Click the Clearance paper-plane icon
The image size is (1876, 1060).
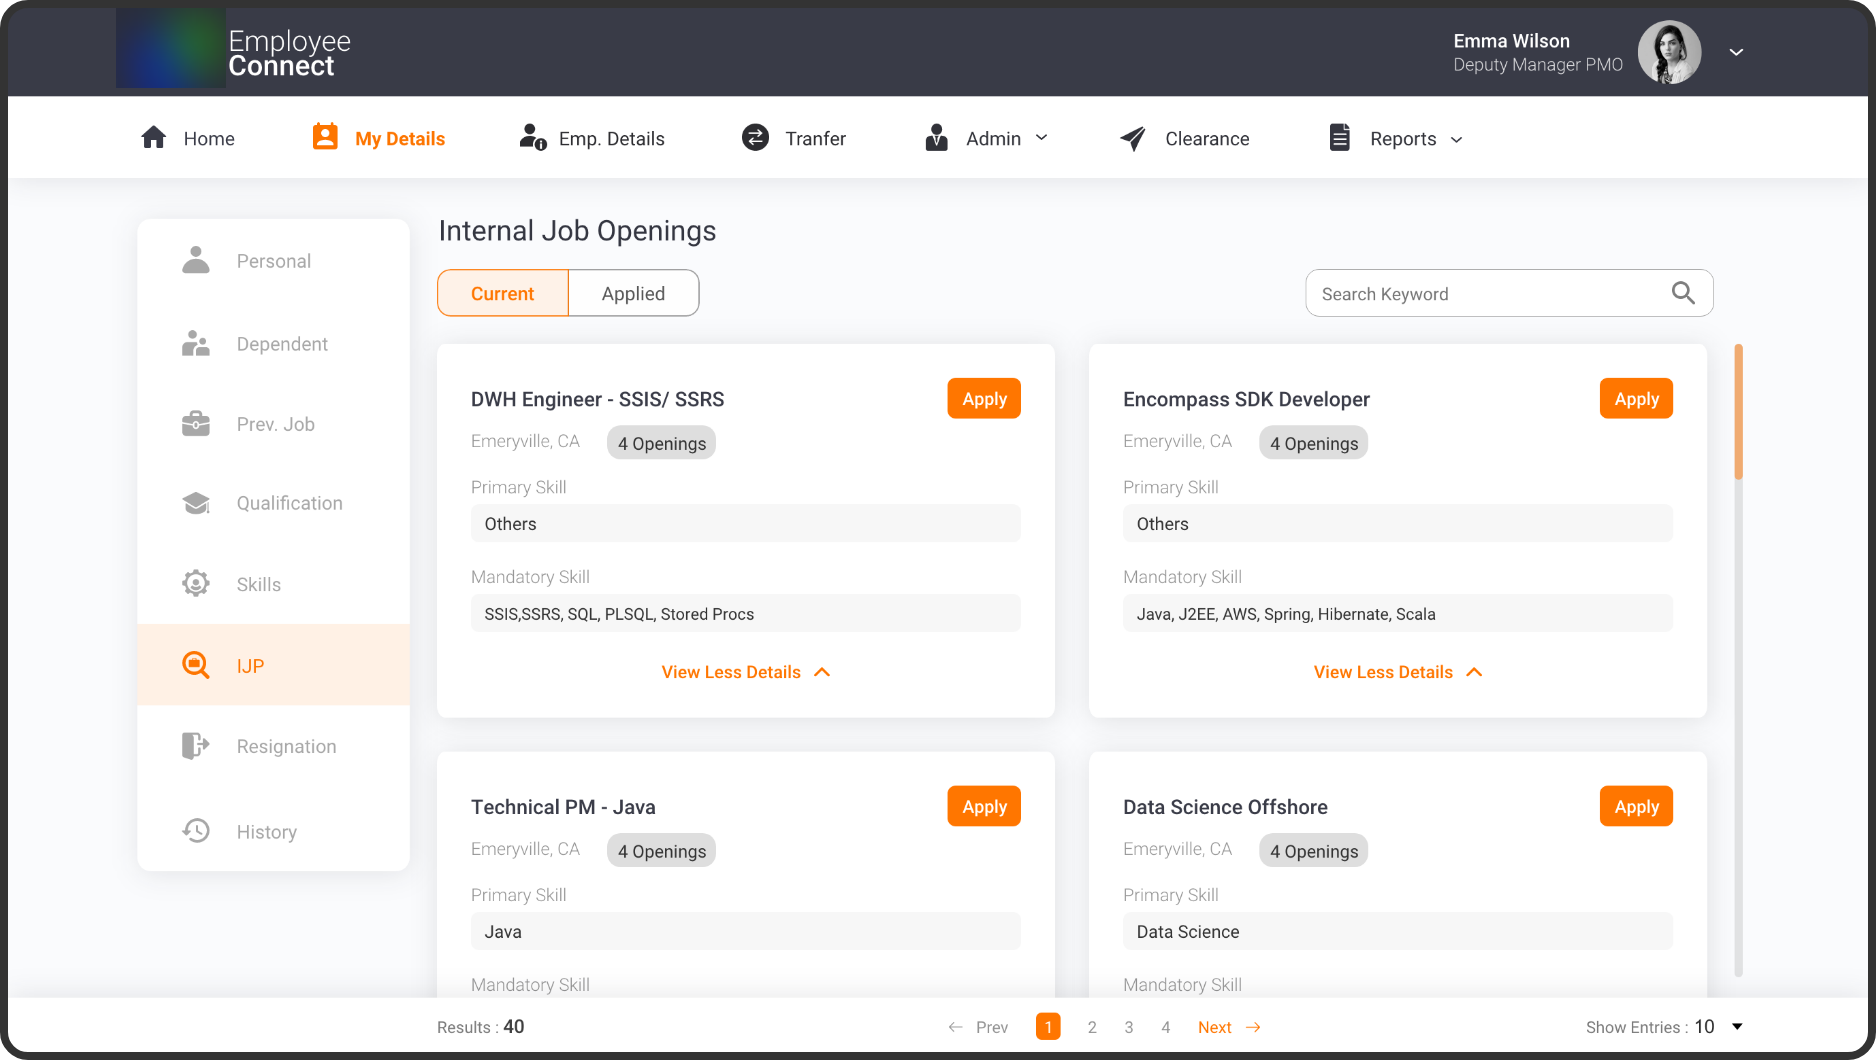pos(1132,138)
